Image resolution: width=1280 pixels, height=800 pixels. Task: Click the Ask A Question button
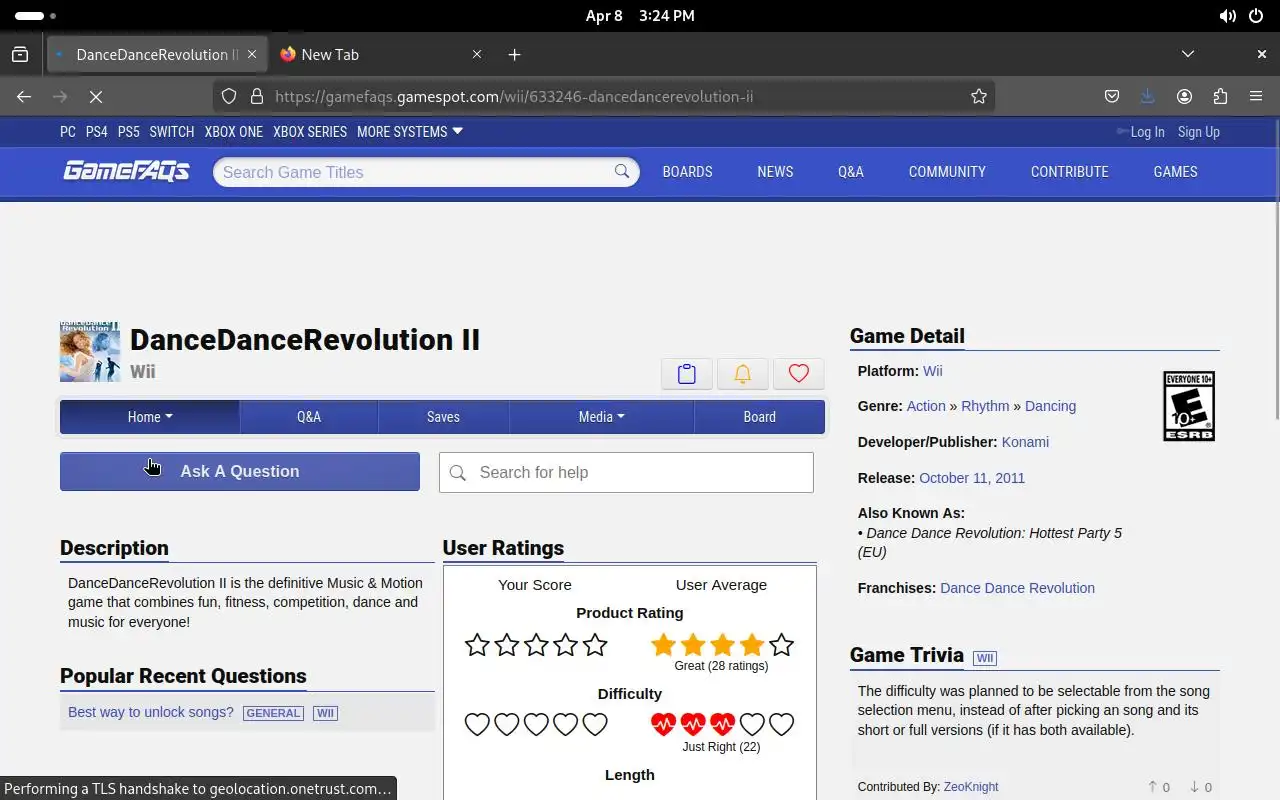tap(240, 471)
